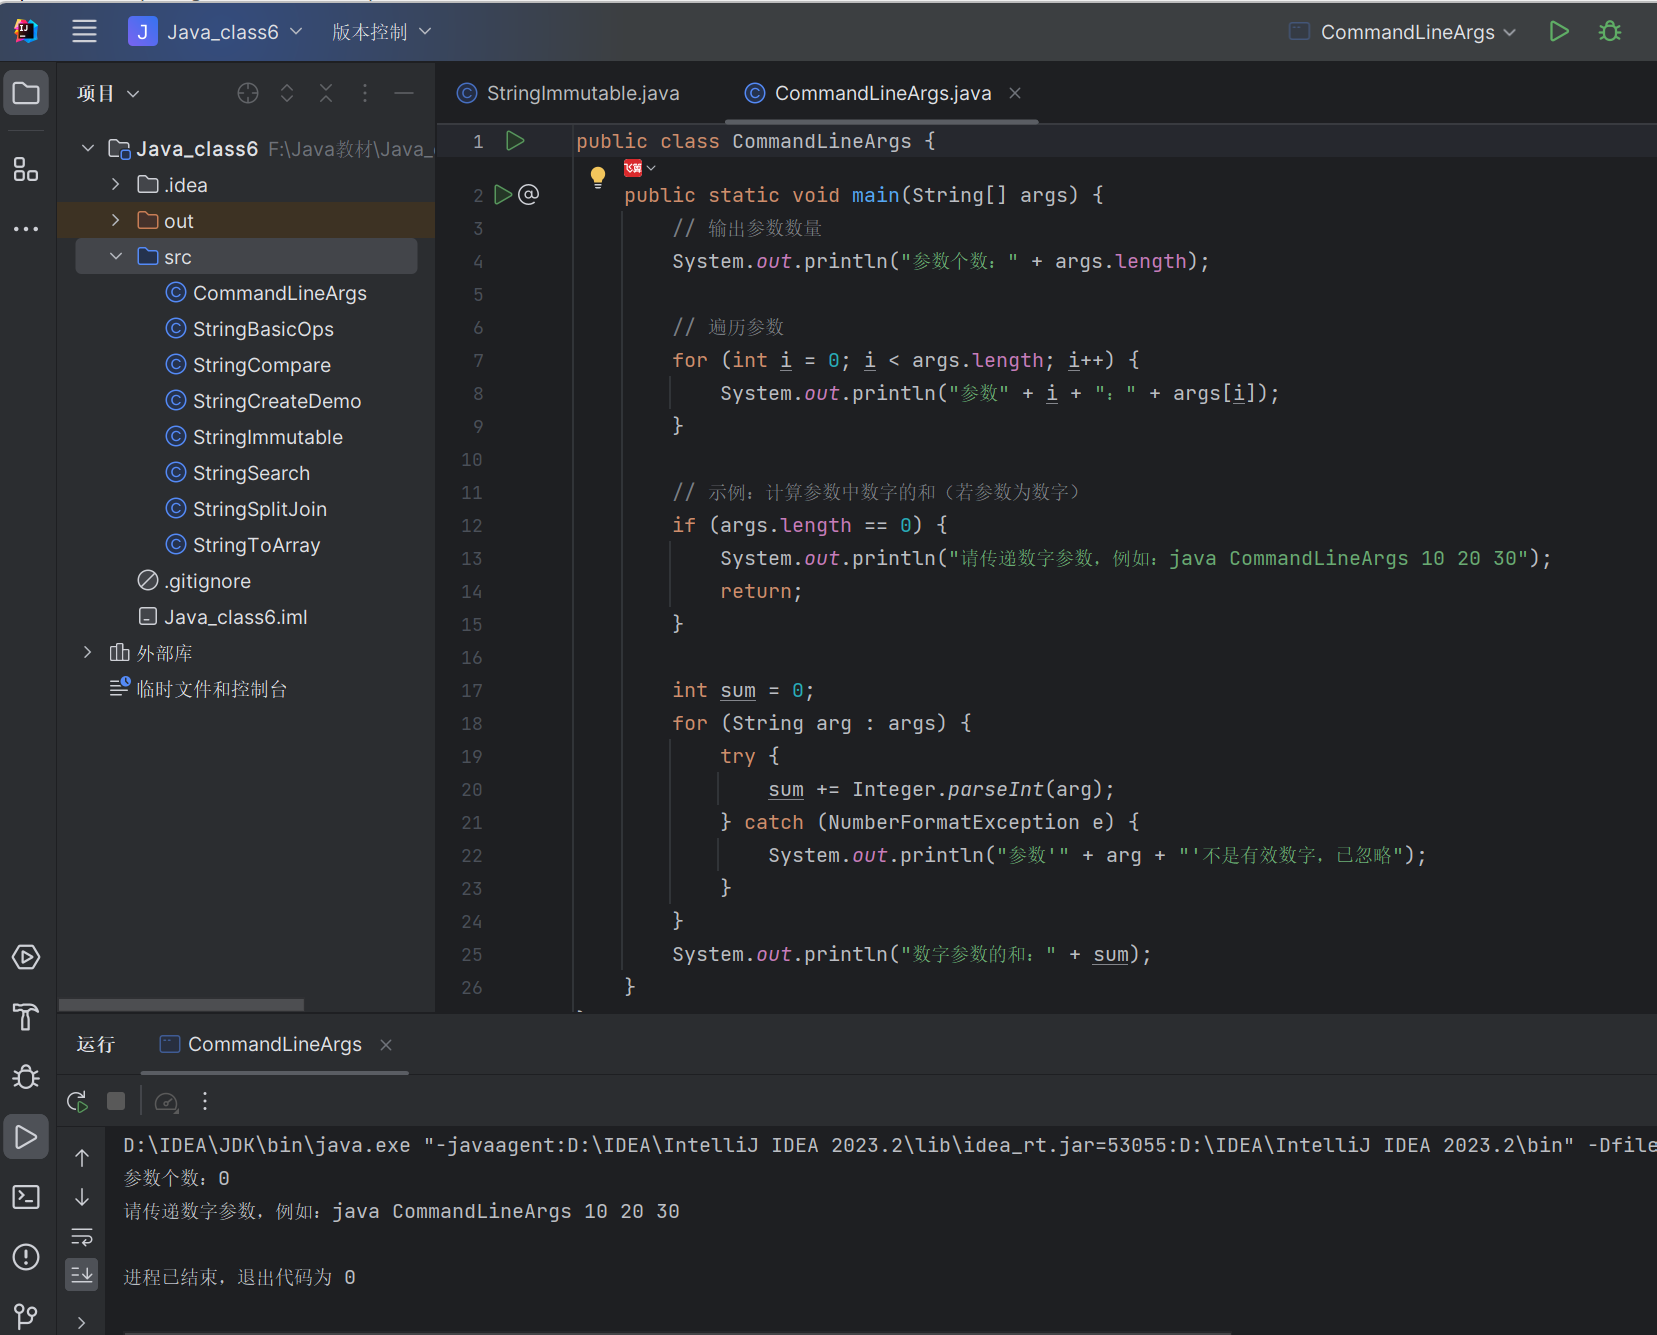Click the Run button in top toolbar
This screenshot has width=1657, height=1335.
point(1558,32)
